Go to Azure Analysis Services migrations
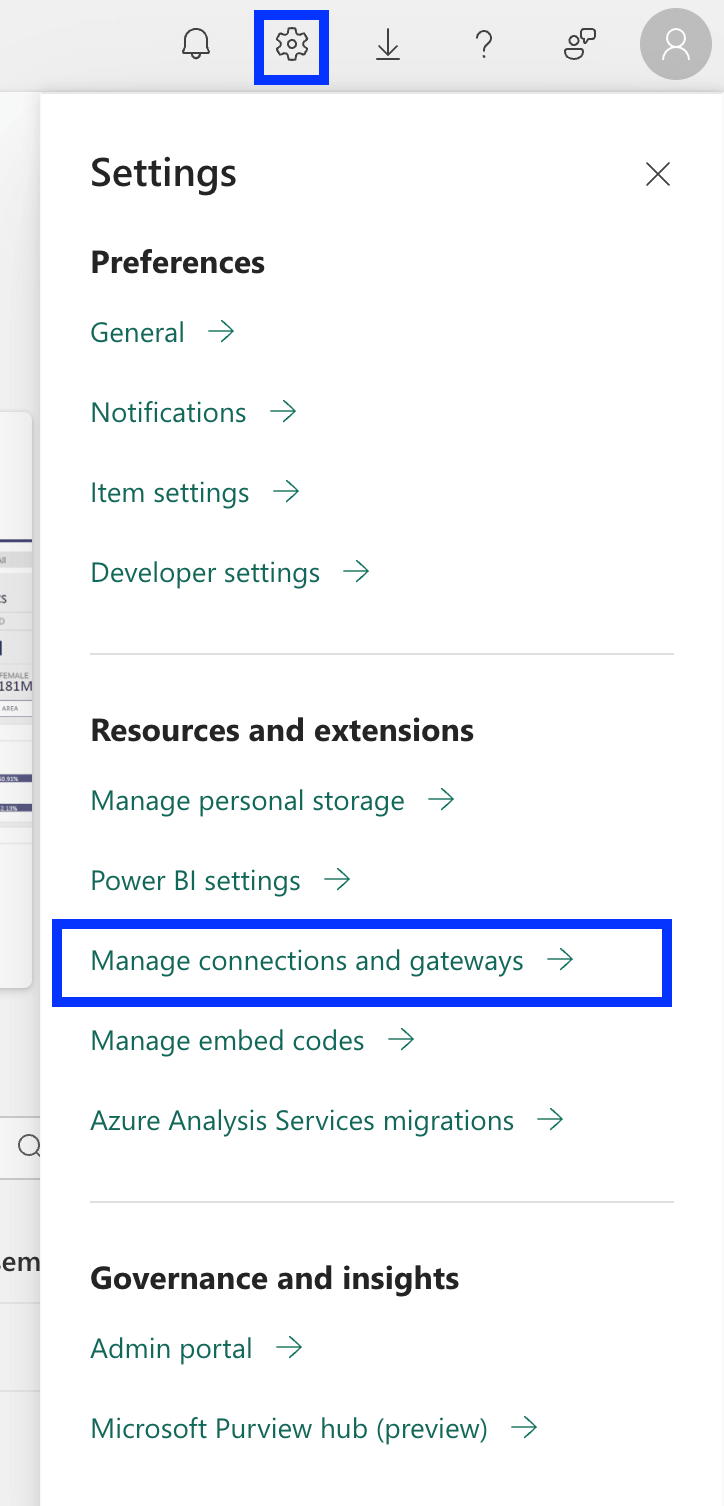This screenshot has width=724, height=1506. (x=302, y=1121)
